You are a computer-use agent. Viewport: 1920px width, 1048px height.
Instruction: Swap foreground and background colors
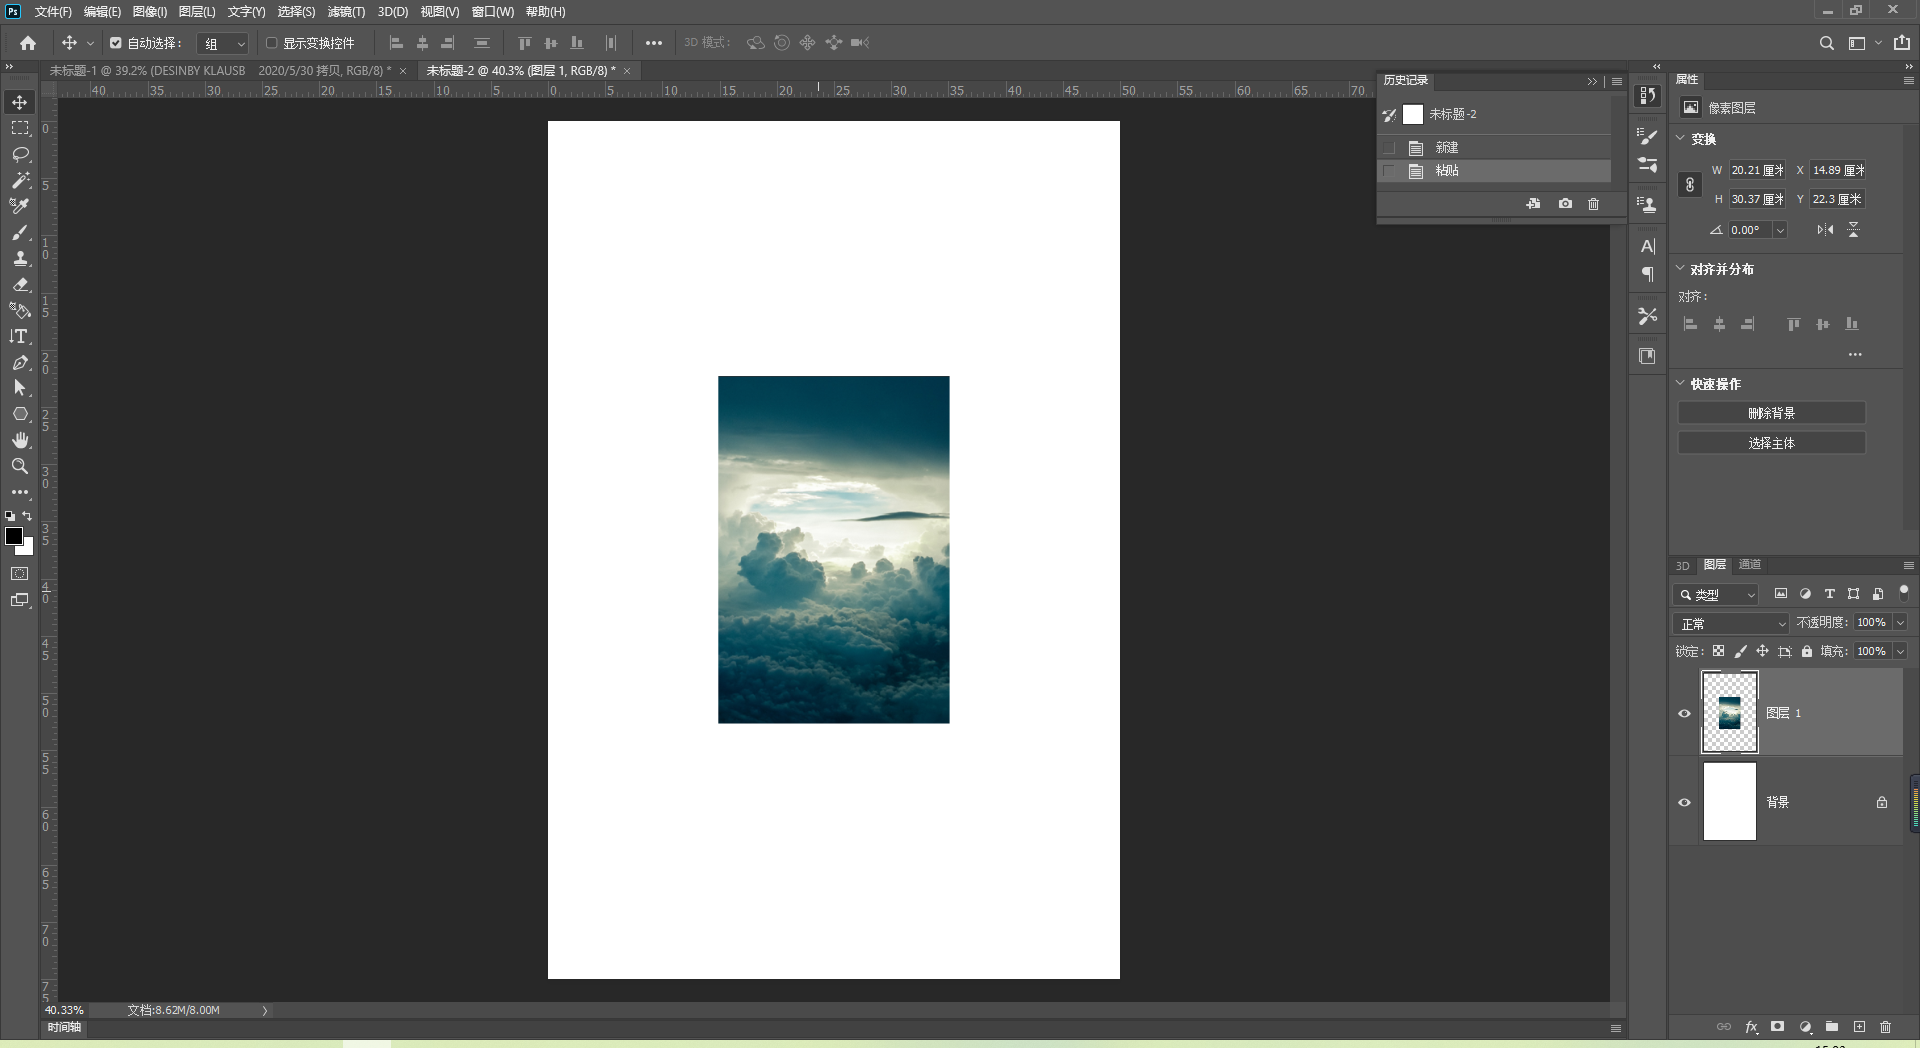28,516
